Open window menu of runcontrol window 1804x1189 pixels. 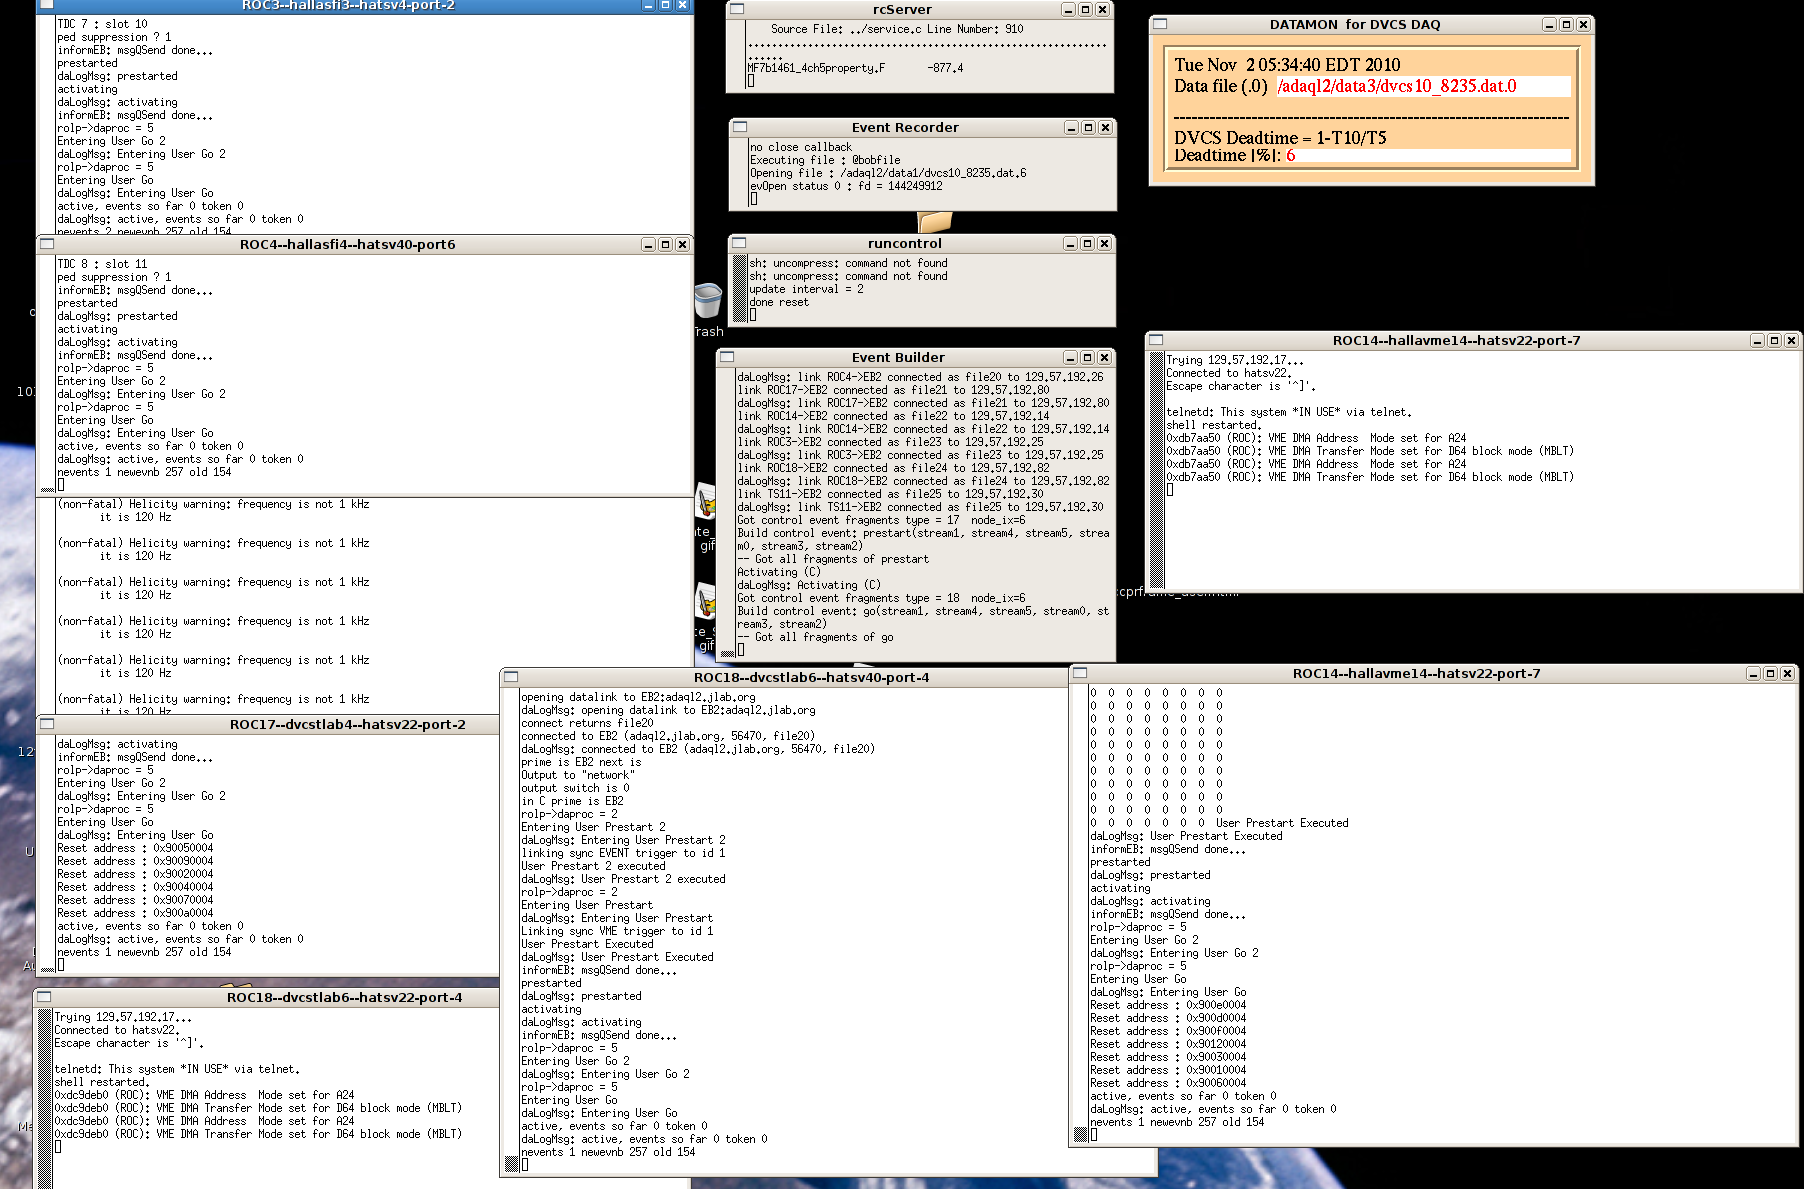coord(739,243)
